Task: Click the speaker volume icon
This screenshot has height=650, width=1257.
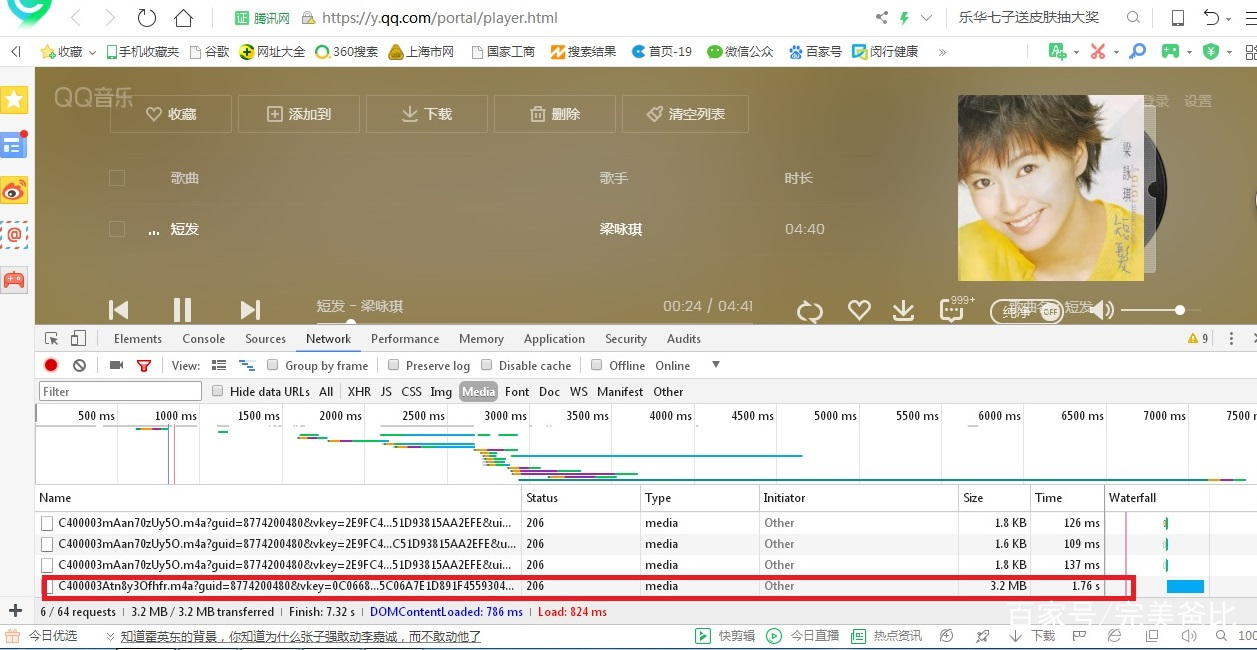Action: tap(1100, 310)
